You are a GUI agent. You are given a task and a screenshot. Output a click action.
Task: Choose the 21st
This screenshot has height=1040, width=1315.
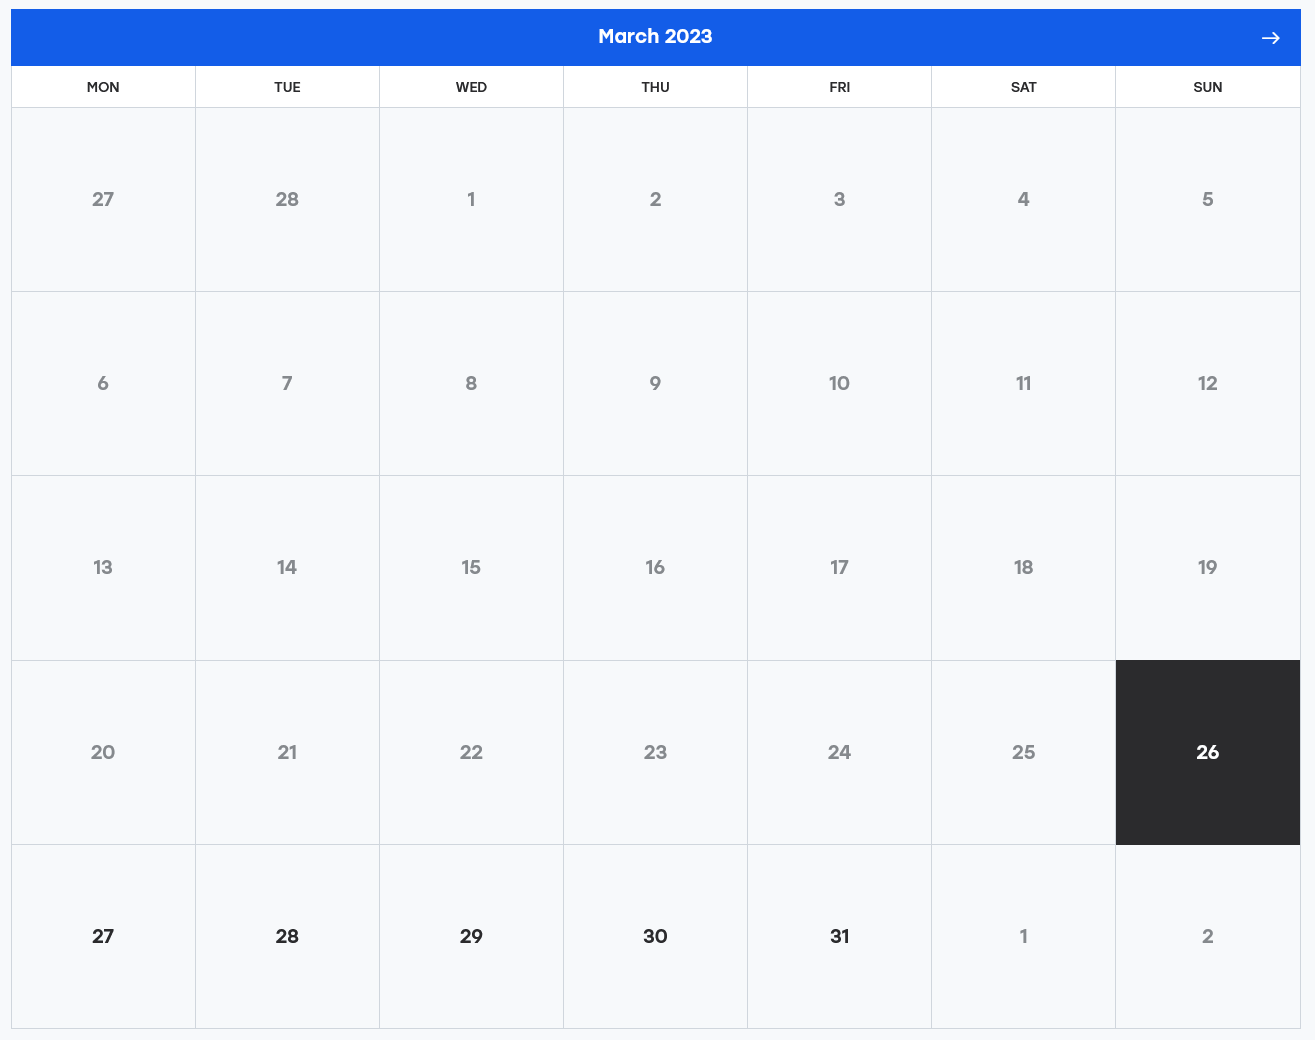click(287, 752)
